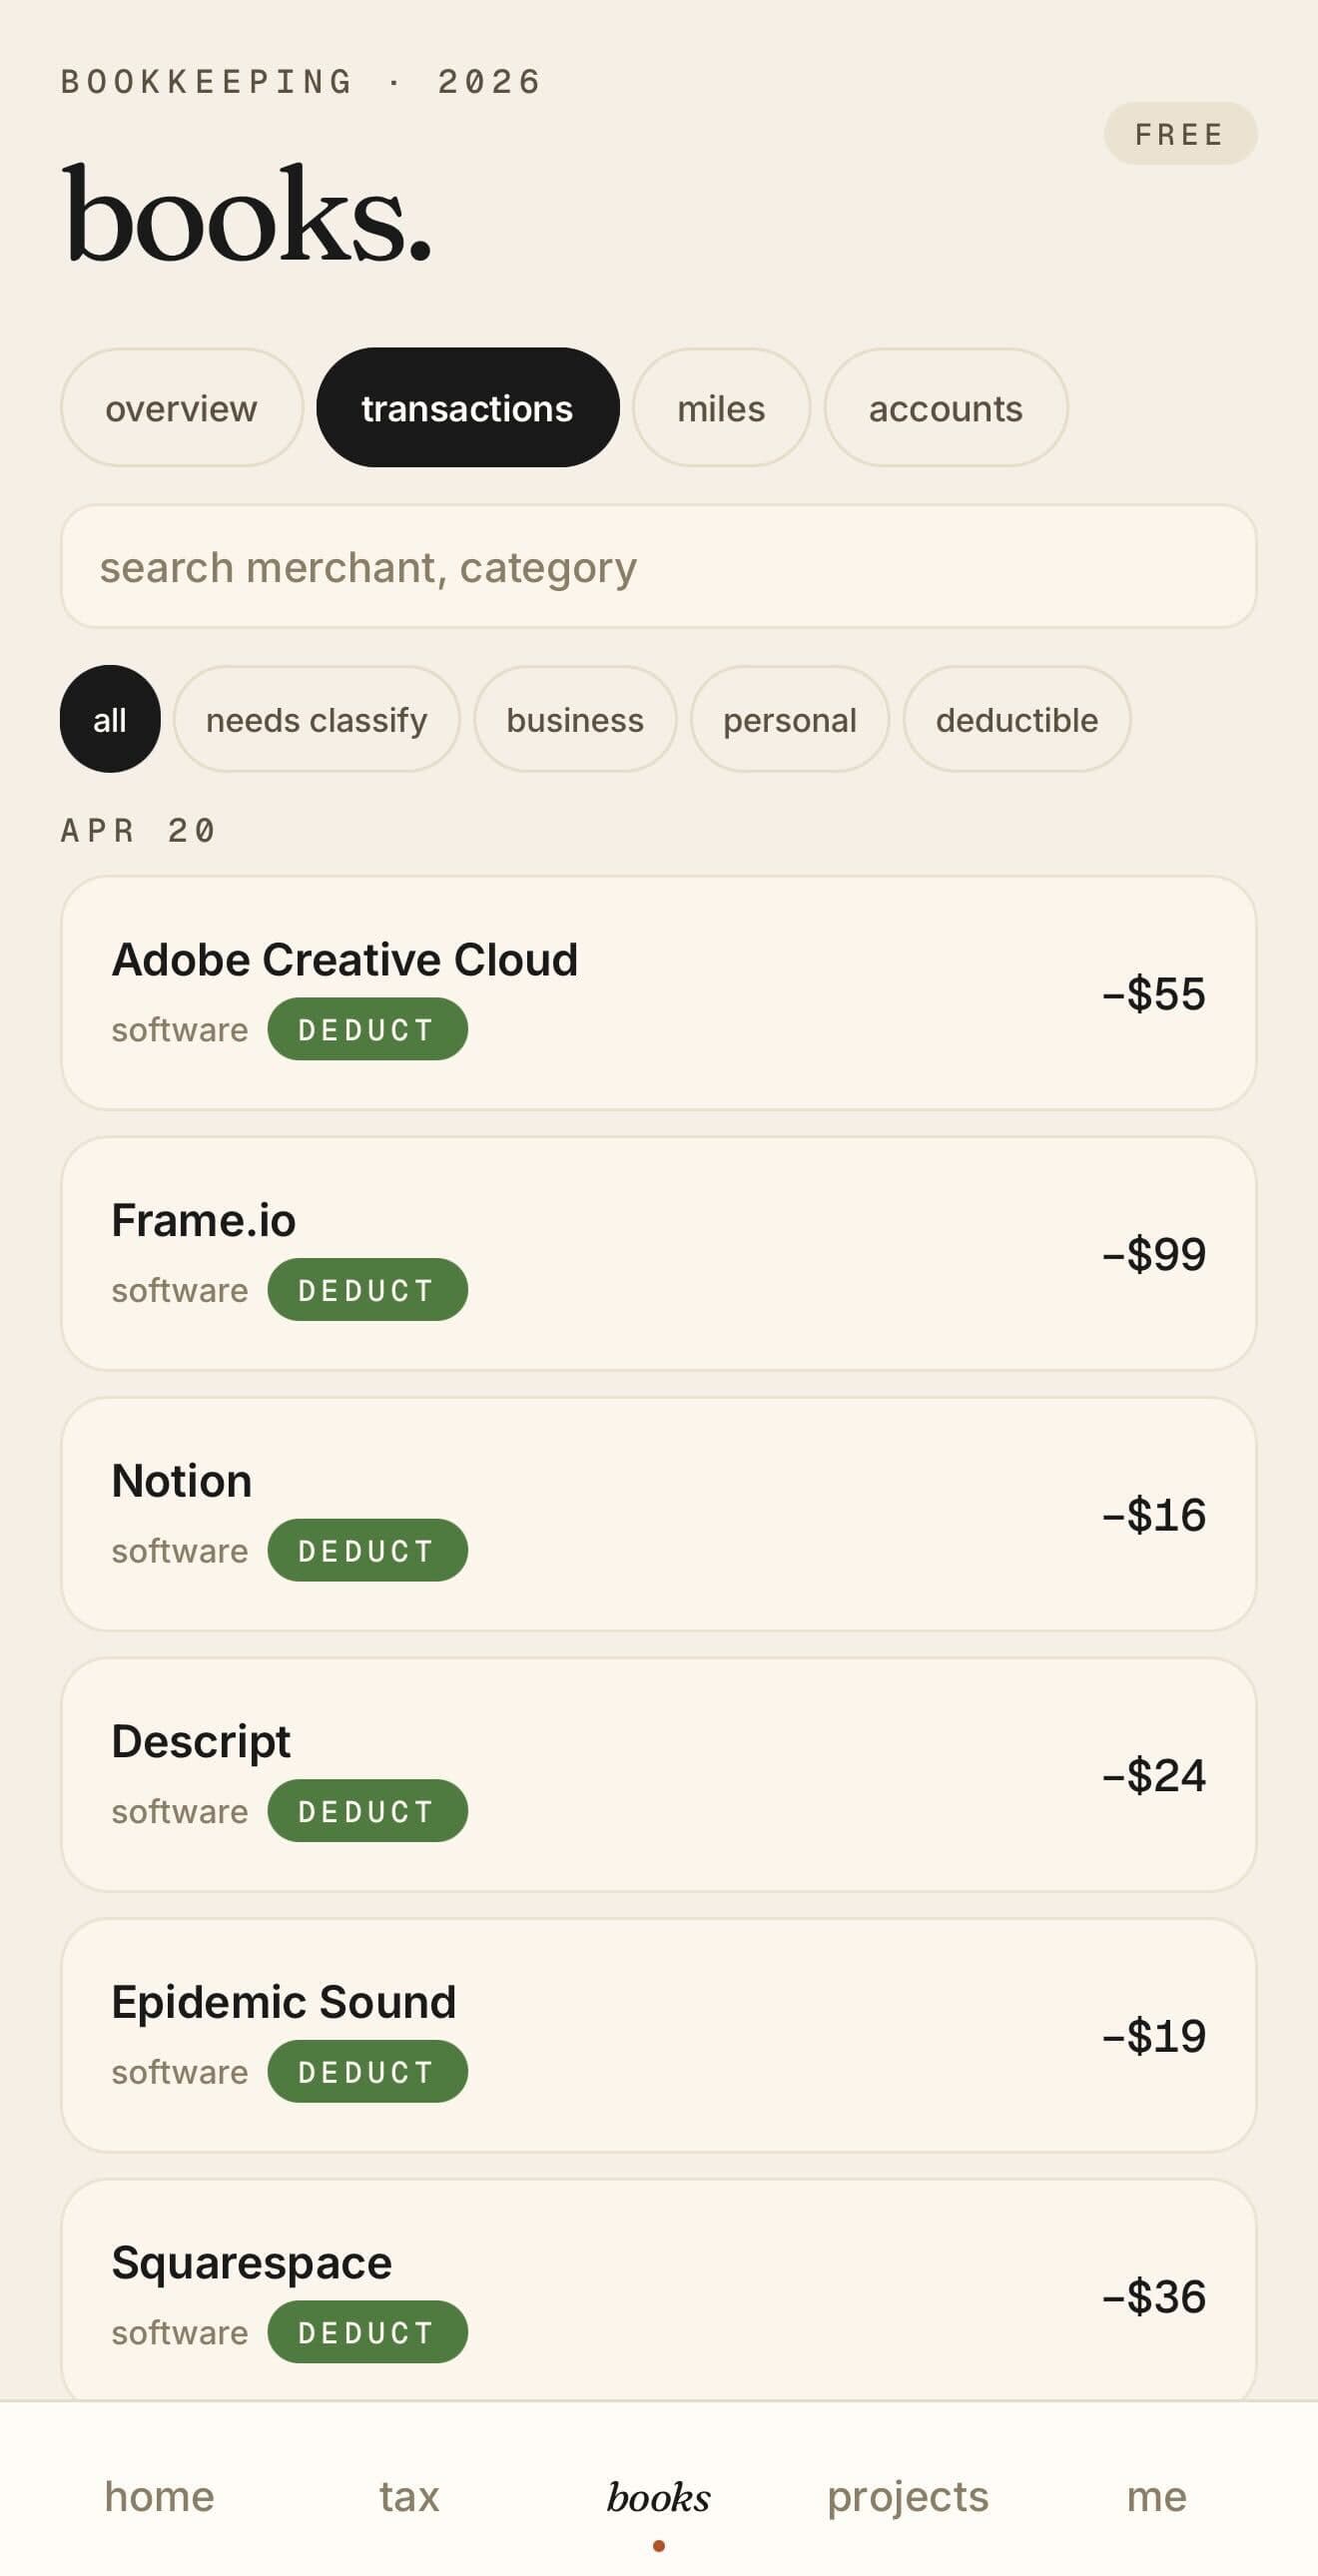Select the transactions tab

467,408
